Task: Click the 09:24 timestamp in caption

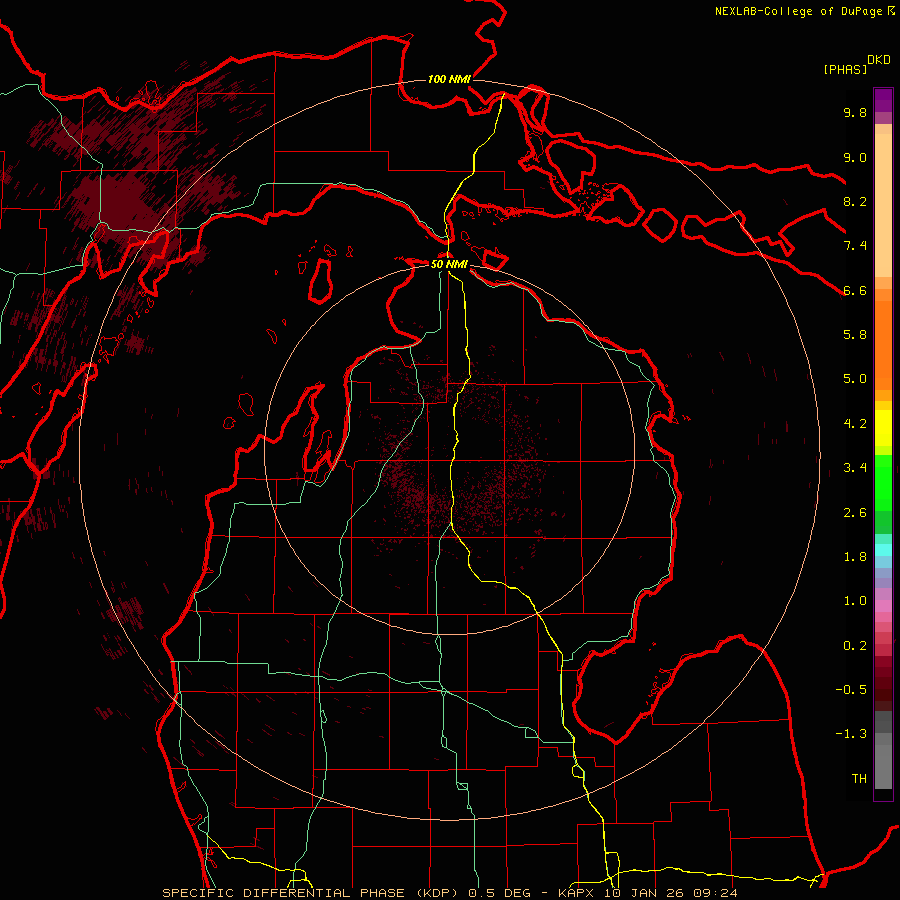Action: point(717,893)
